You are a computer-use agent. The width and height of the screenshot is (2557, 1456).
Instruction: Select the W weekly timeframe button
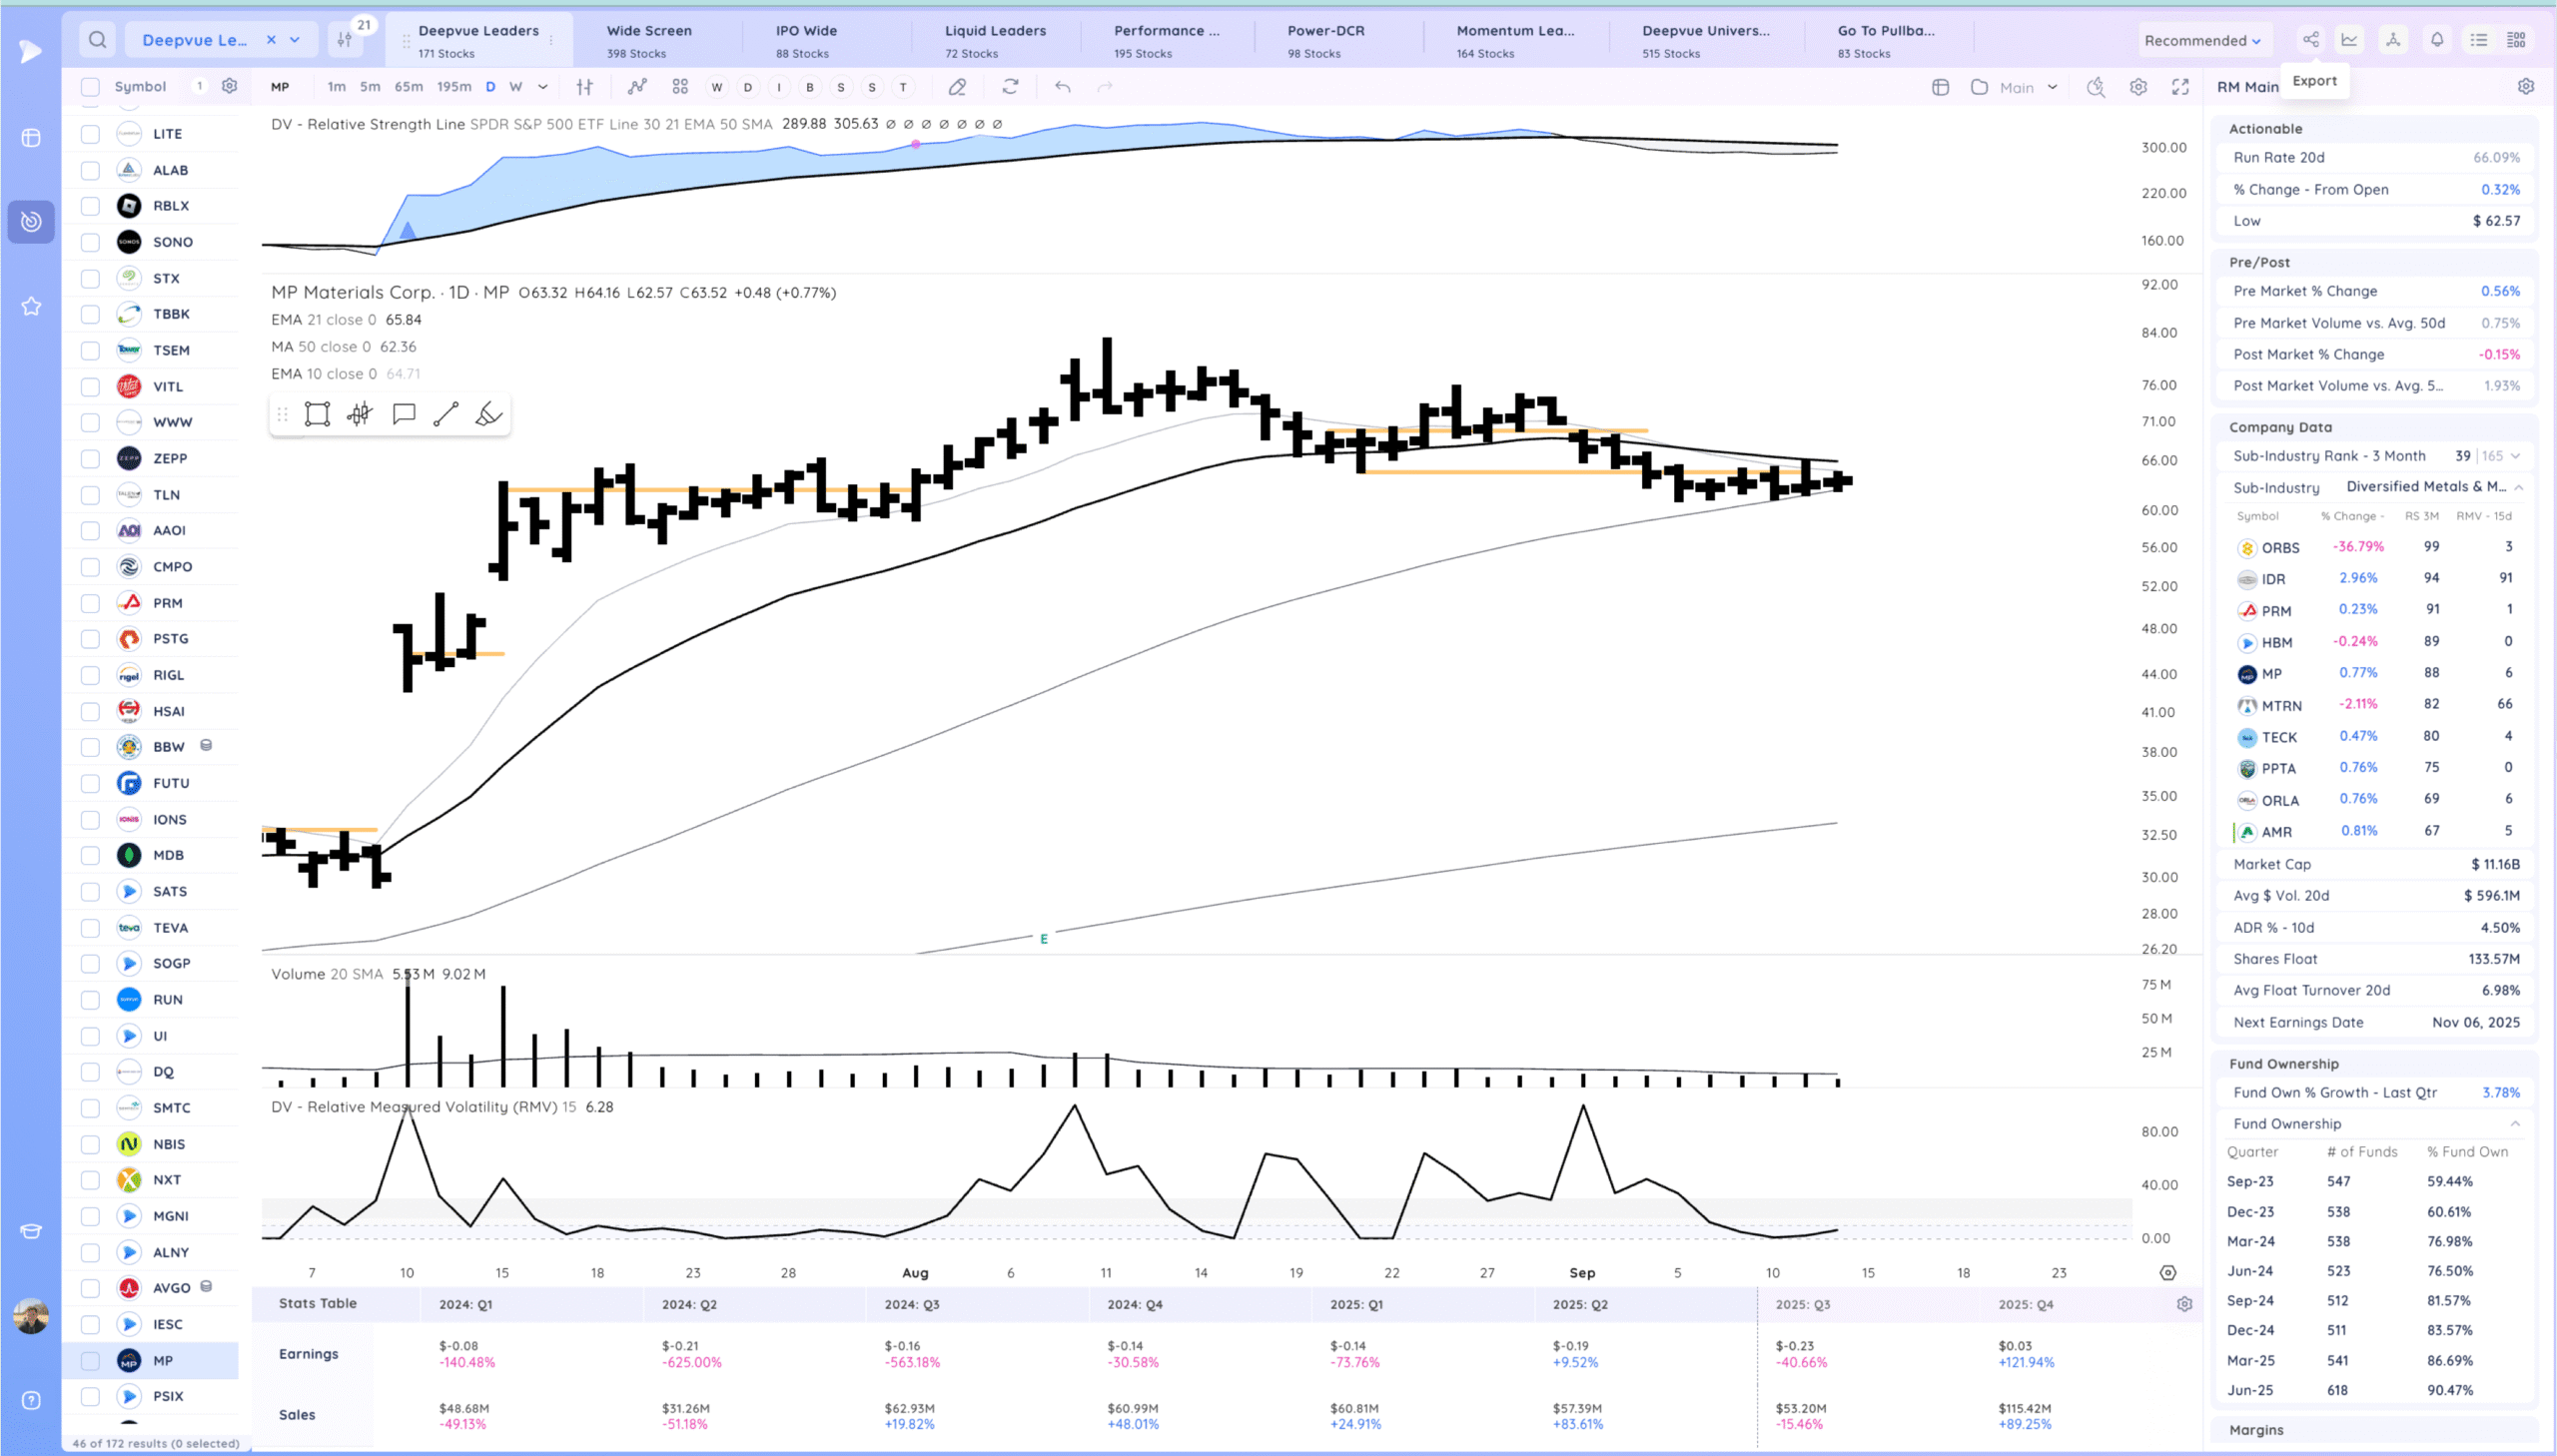click(516, 87)
